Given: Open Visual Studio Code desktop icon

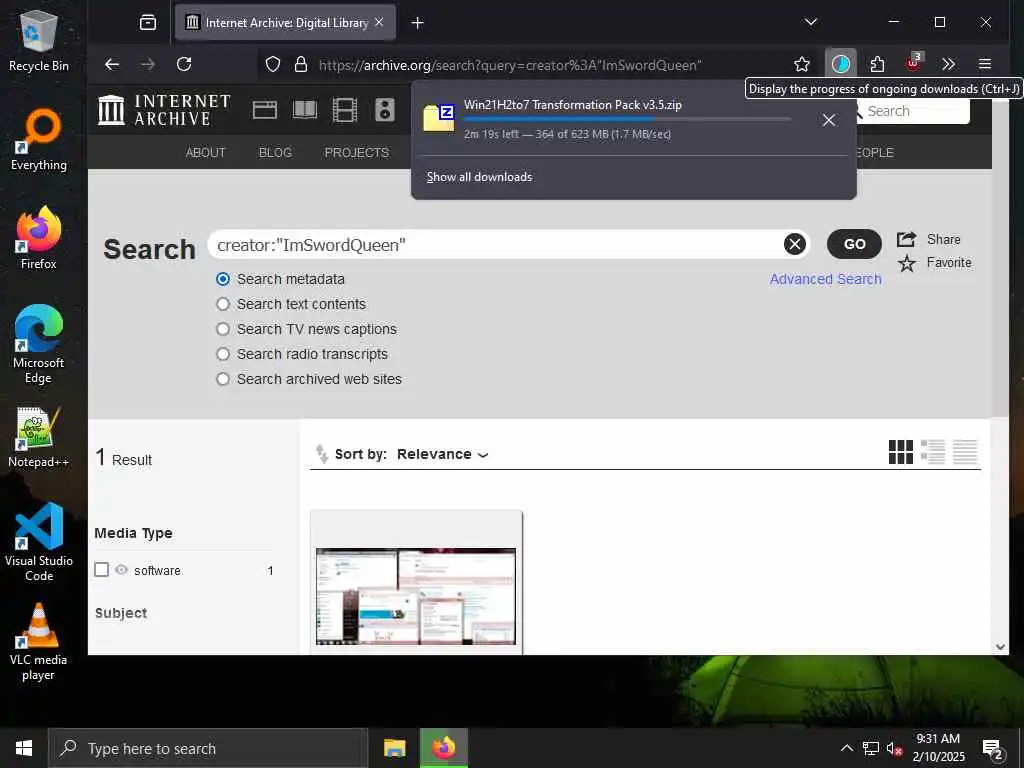Looking at the screenshot, I should (38, 542).
